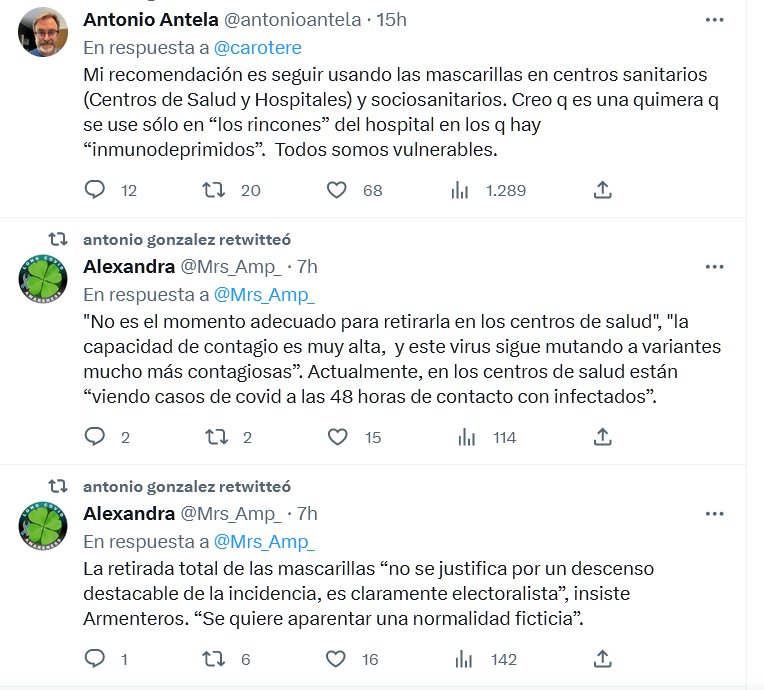View analytics showing 114 views
The image size is (764, 690).
coord(466,437)
